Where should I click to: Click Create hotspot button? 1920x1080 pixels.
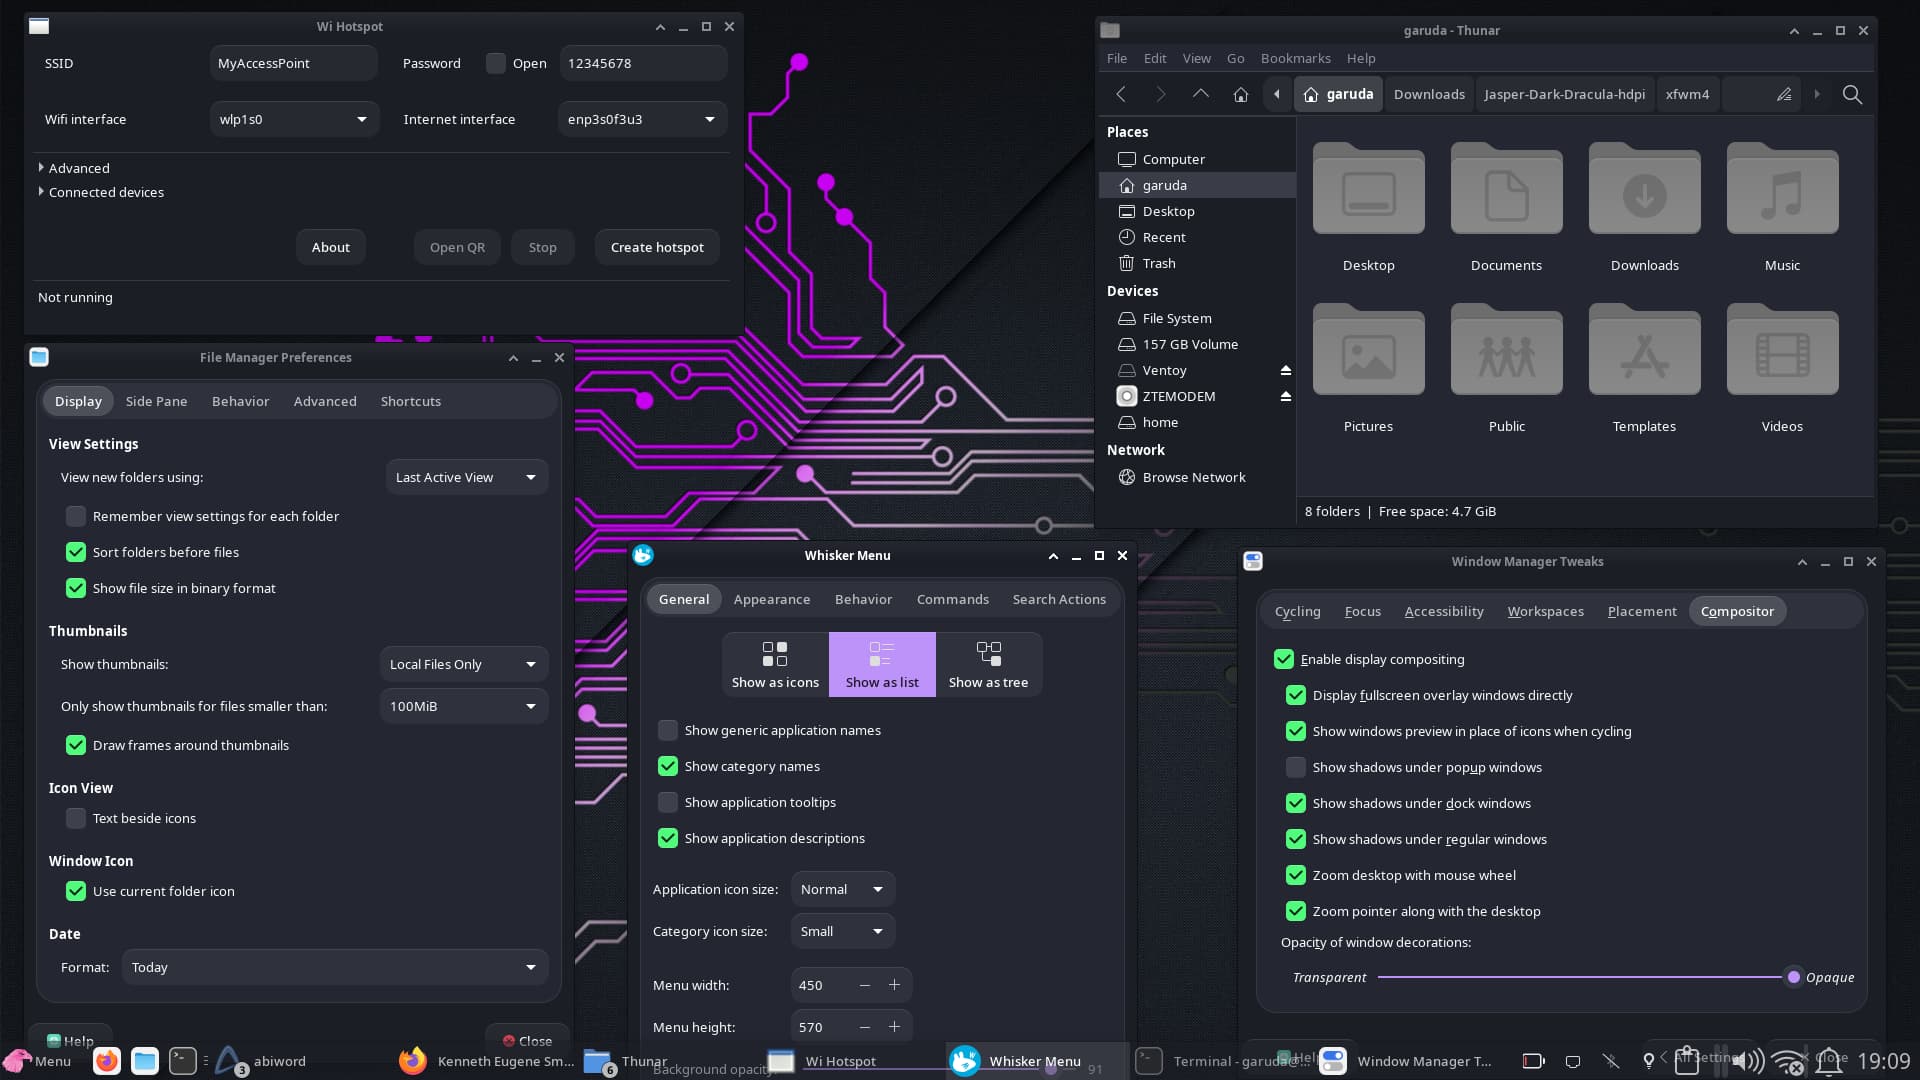pyautogui.click(x=657, y=247)
